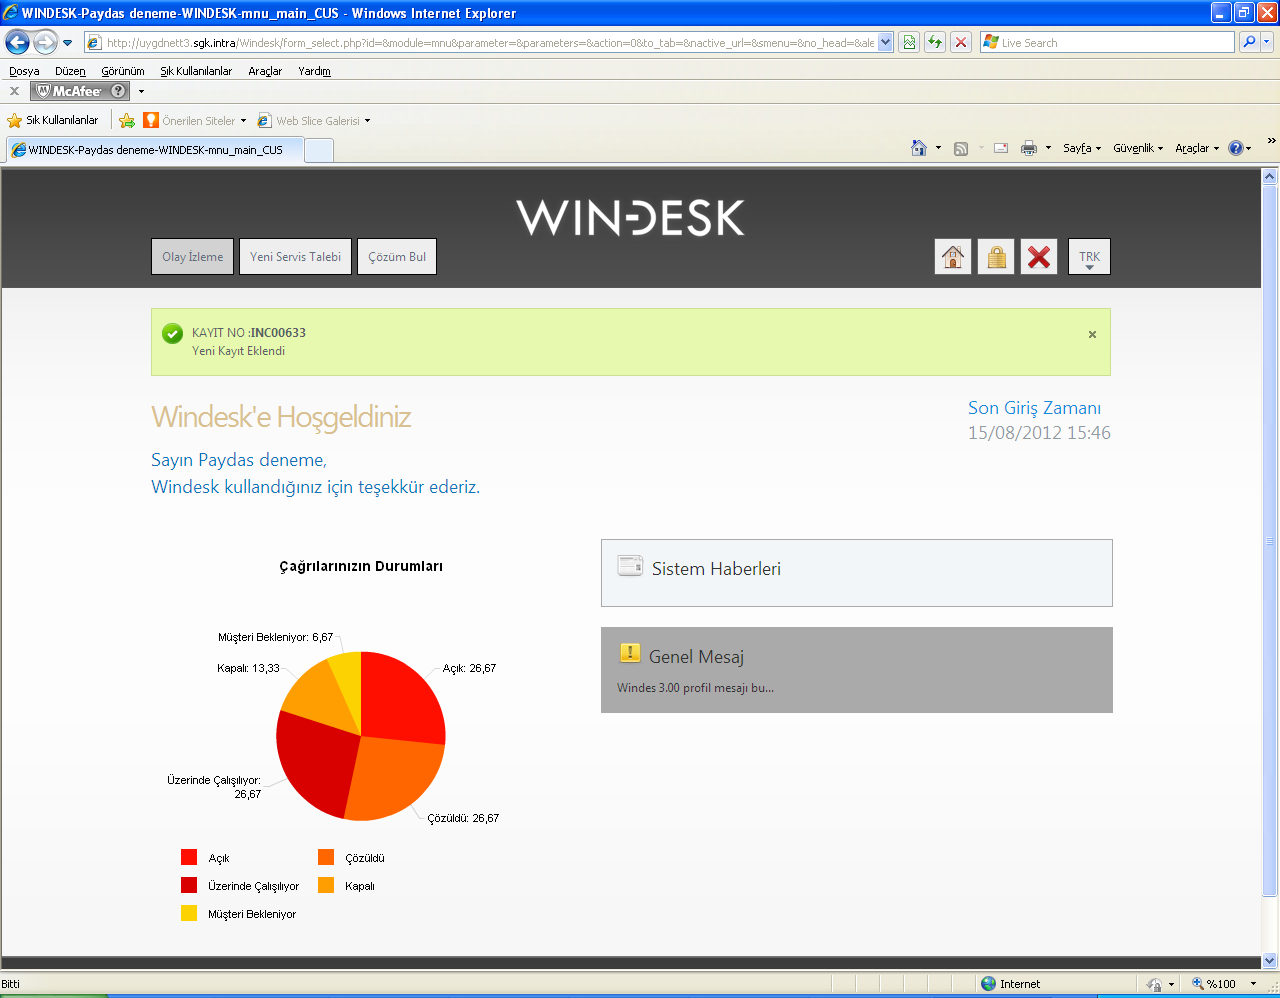This screenshot has height=998, width=1280.
Task: Click the WINDESK logo
Action: coord(631,217)
